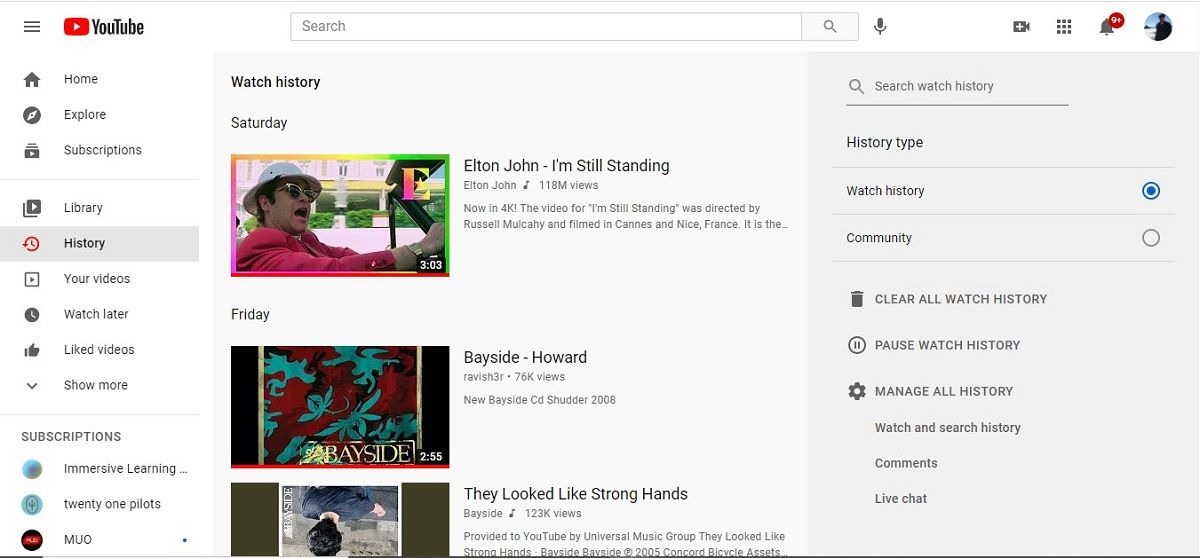
Task: Start voice search with microphone icon
Action: (x=880, y=27)
